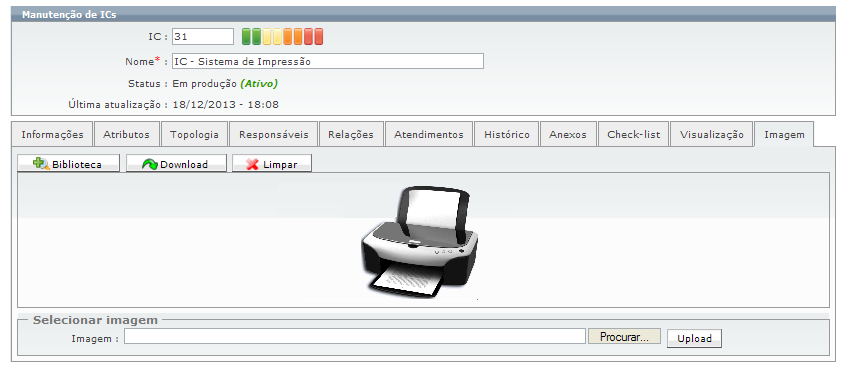Click the green arrow icon on Download
Screen dimensions: 844x366
[150, 164]
